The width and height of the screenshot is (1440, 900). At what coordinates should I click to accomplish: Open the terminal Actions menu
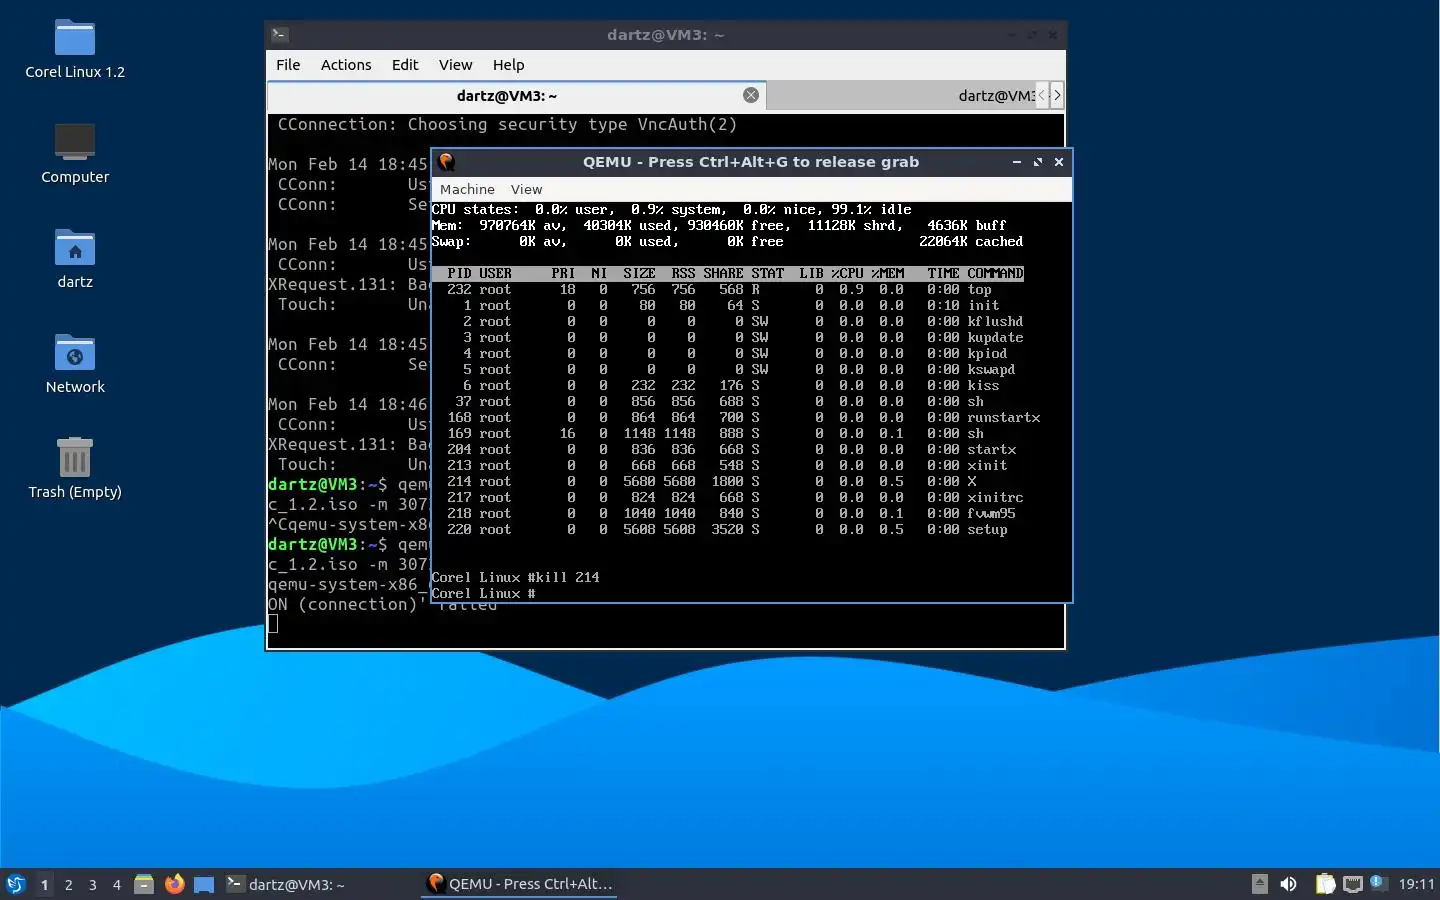point(346,65)
